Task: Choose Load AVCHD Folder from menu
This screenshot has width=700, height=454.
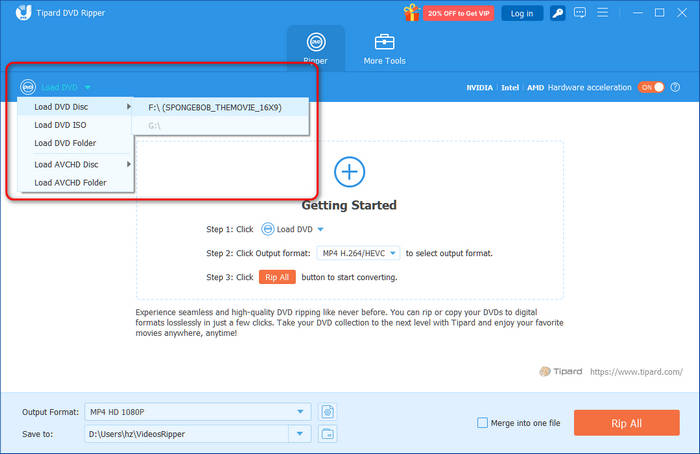Action: [x=75, y=183]
